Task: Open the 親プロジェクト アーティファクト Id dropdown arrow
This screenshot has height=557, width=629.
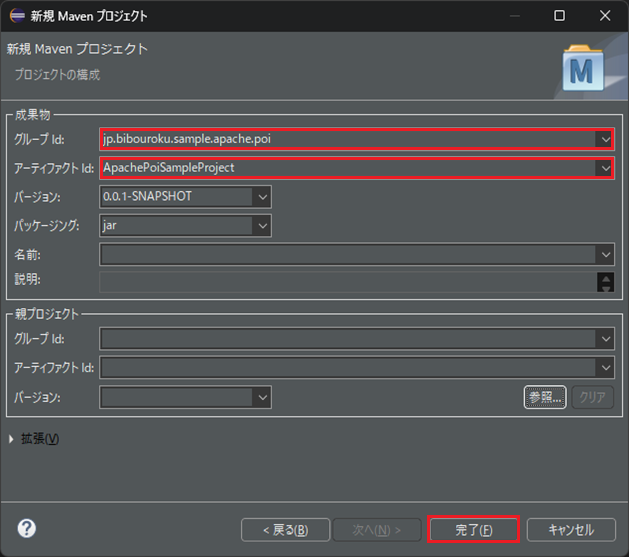Action: click(605, 368)
